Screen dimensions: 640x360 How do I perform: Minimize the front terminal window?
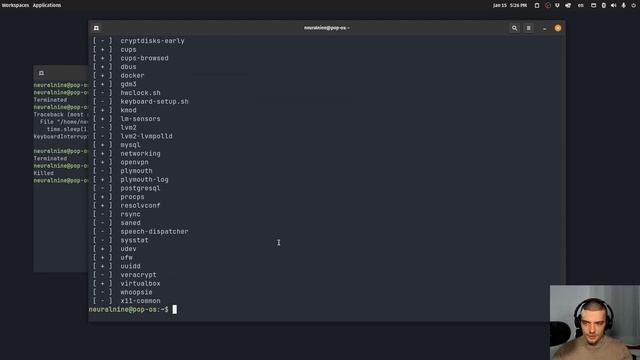coord(544,28)
